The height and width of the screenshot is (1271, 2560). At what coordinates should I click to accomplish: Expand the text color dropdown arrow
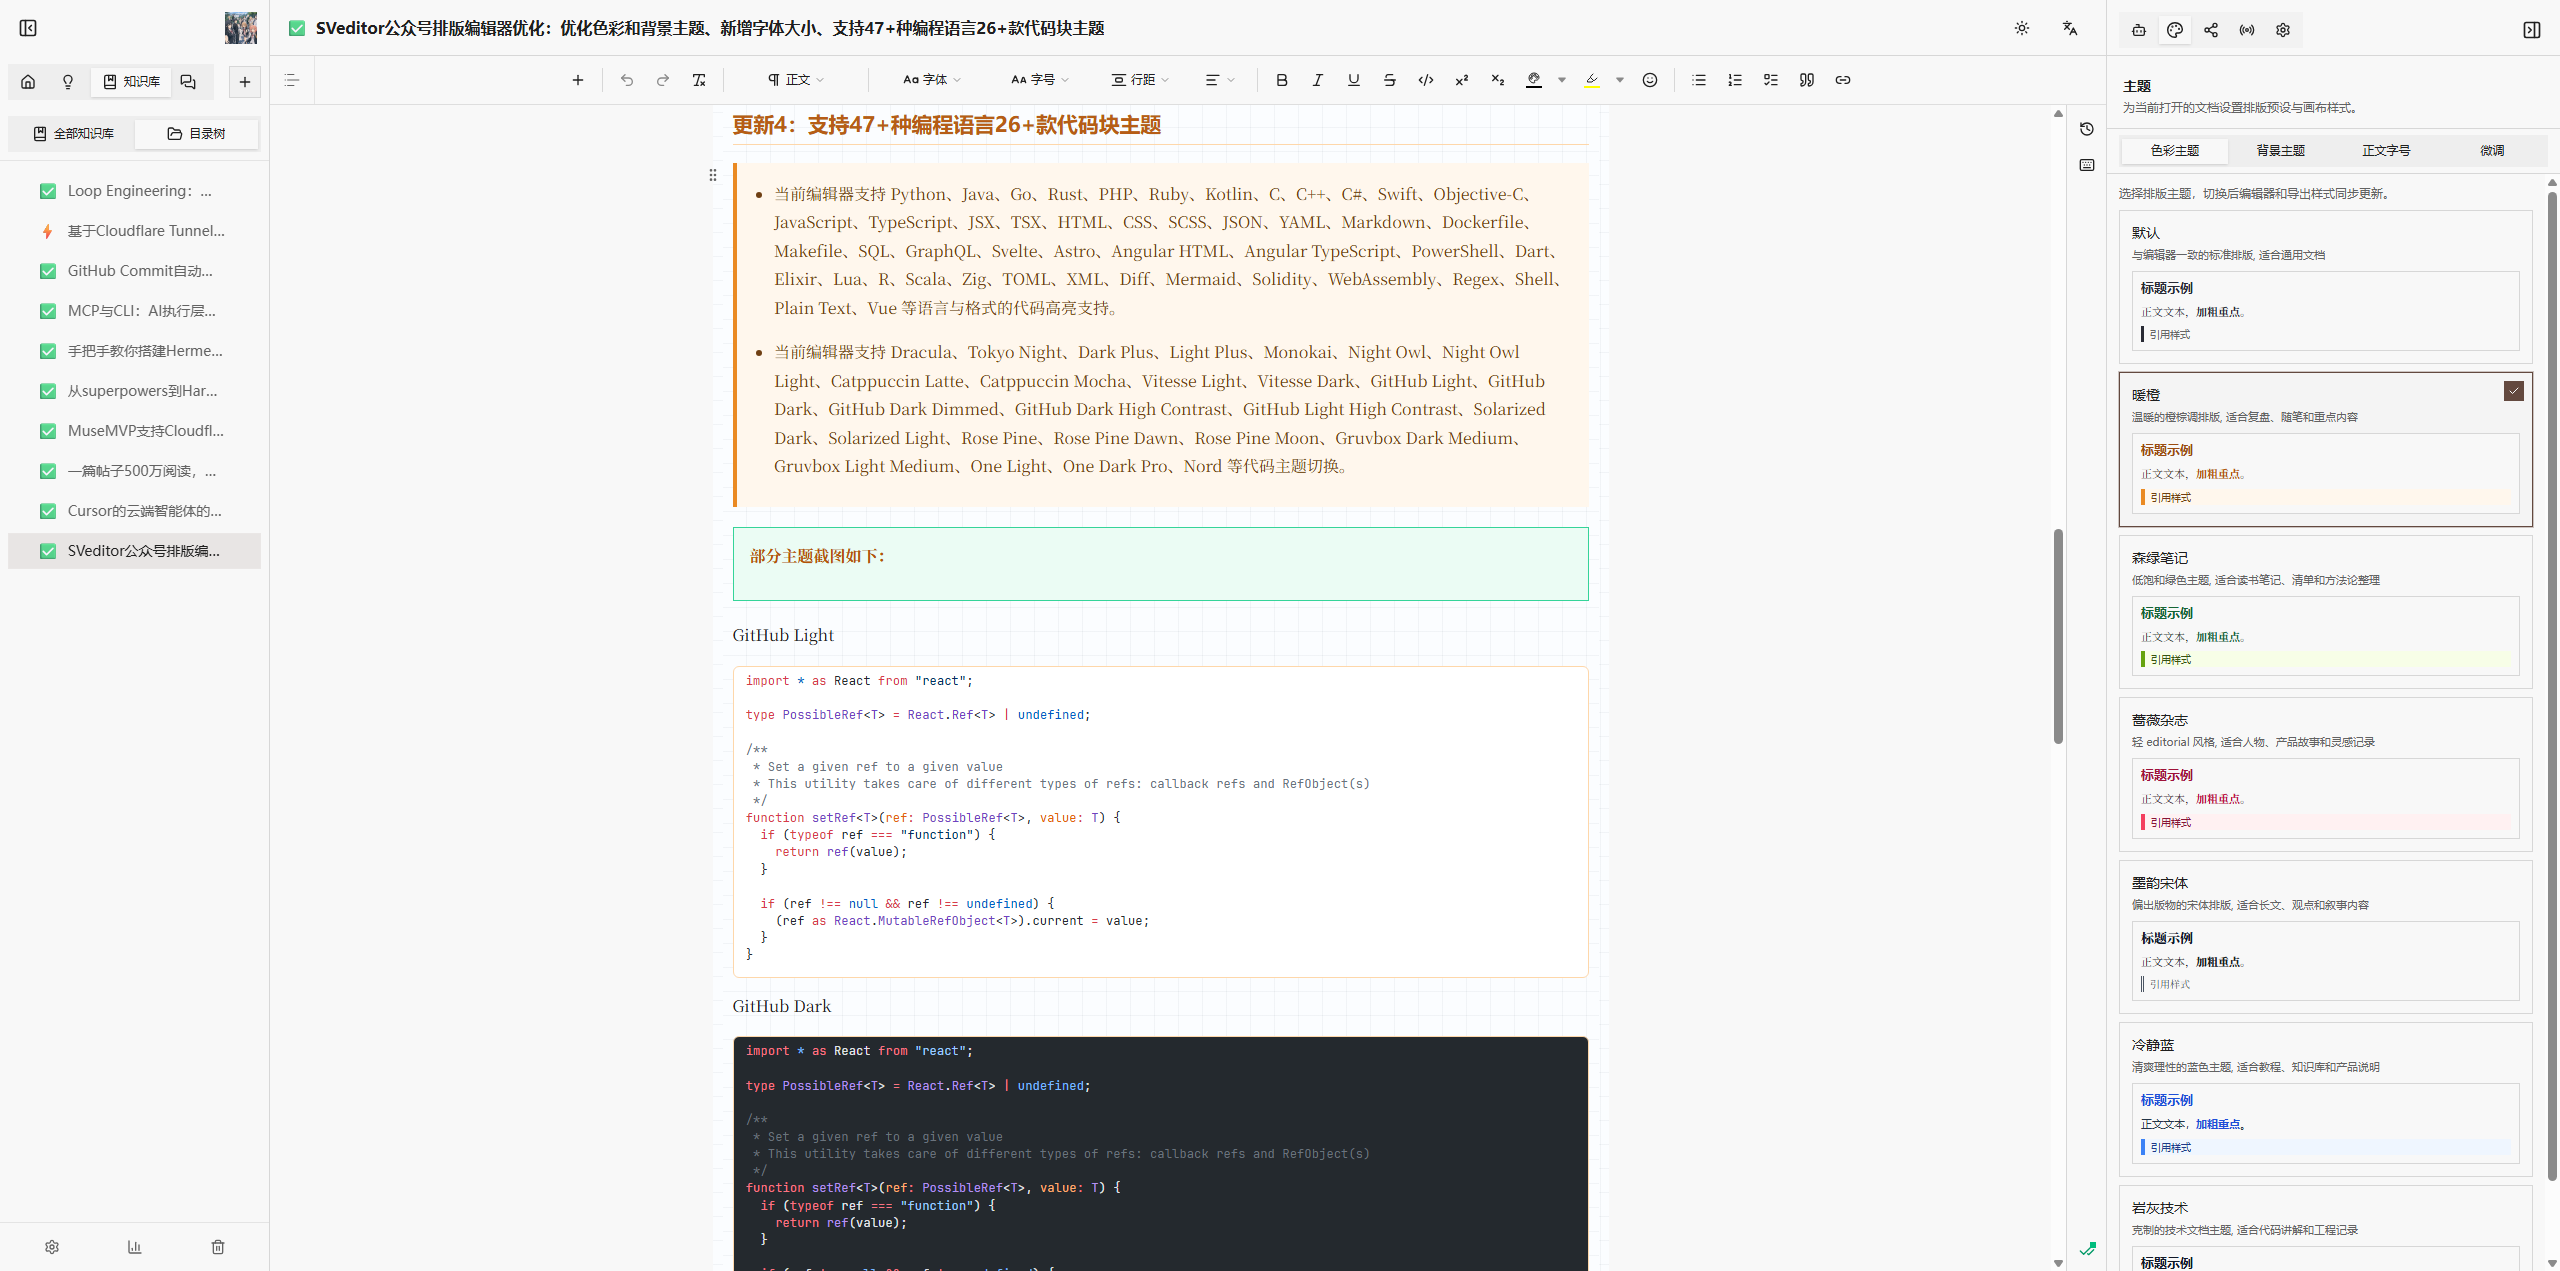(1562, 80)
